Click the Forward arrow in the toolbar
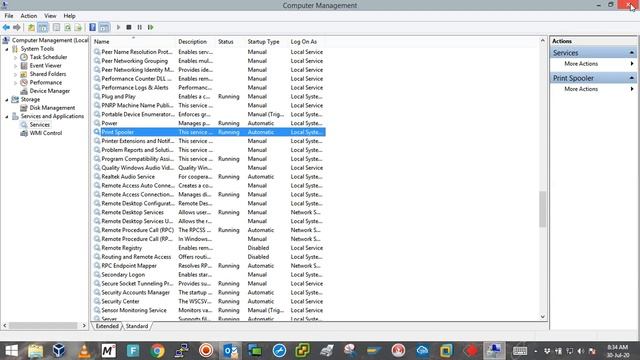This screenshot has height=360, width=640. (x=17, y=27)
